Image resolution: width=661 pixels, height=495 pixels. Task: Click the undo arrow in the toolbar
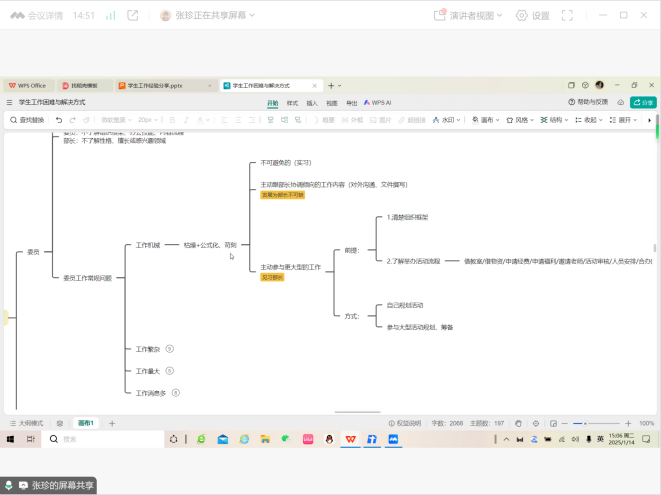59,120
